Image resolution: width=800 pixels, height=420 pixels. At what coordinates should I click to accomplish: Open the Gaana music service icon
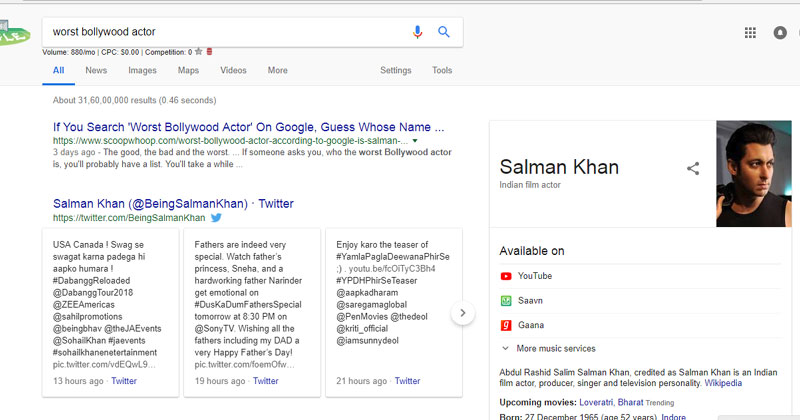[506, 325]
